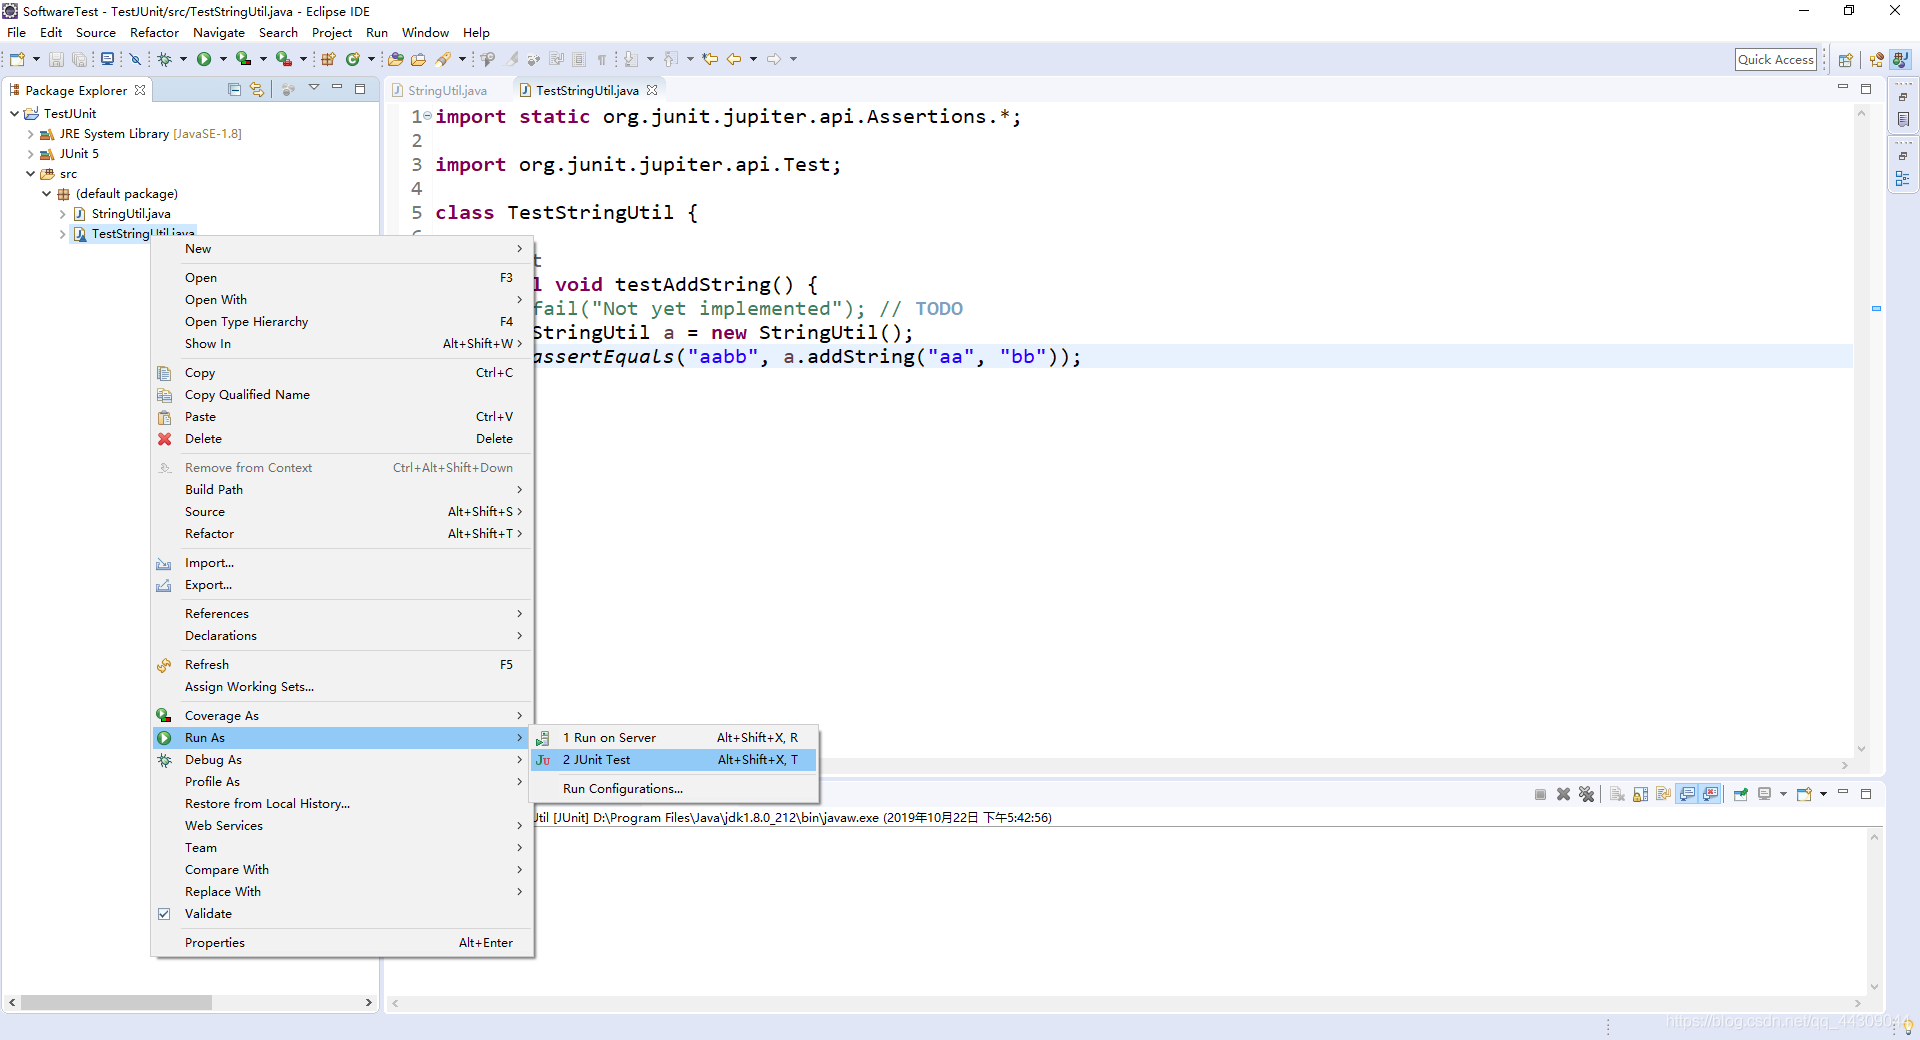
Task: Clear the console using the console icon
Action: 1617,794
